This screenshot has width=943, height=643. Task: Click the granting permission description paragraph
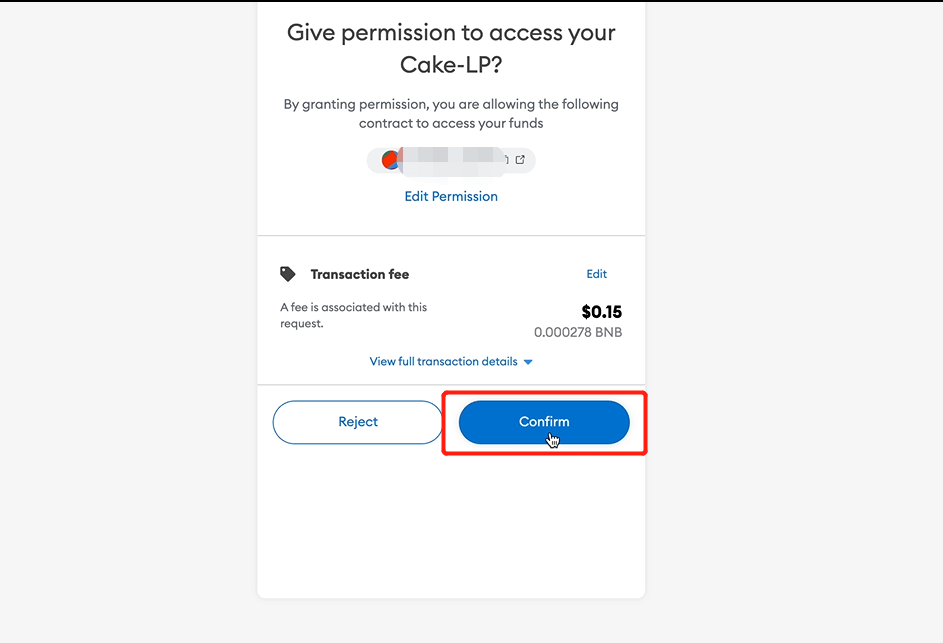tap(451, 114)
